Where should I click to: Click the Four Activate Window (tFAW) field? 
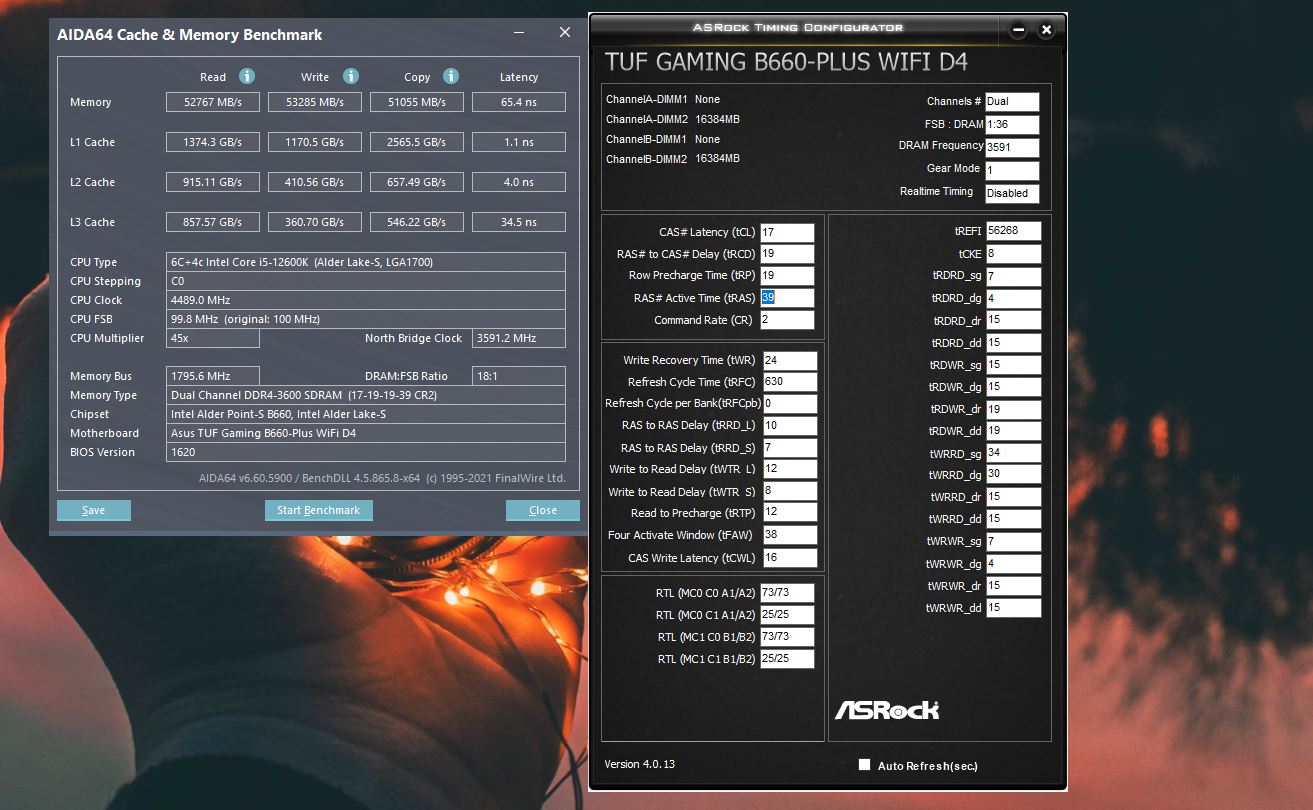click(x=790, y=535)
